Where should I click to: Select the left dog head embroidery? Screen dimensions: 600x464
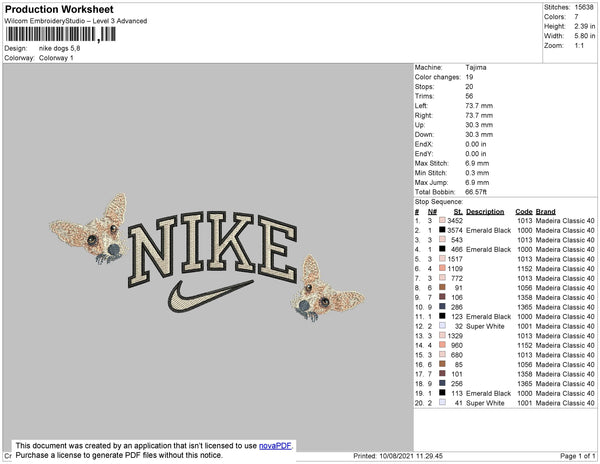point(89,229)
